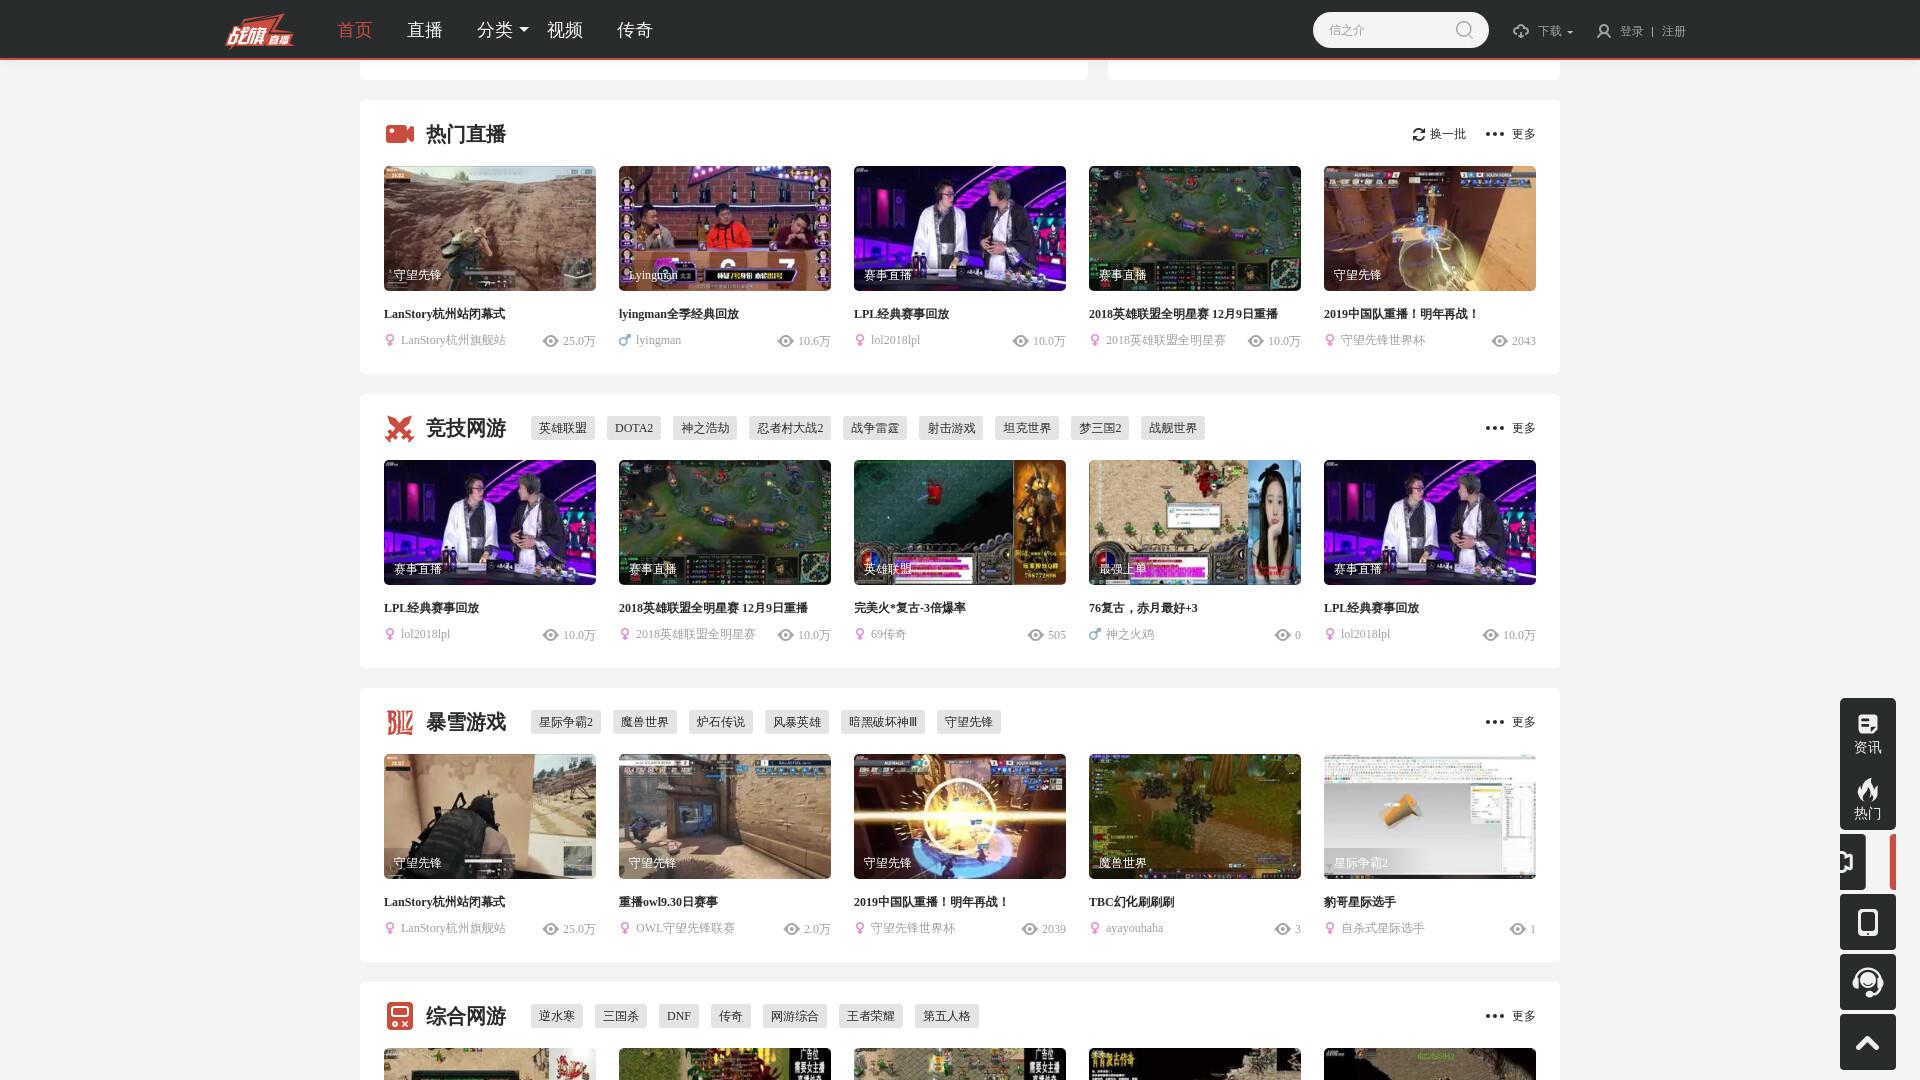Select the 暗黑破坏神Ⅲ tag
The height and width of the screenshot is (1080, 1920).
[x=883, y=722]
